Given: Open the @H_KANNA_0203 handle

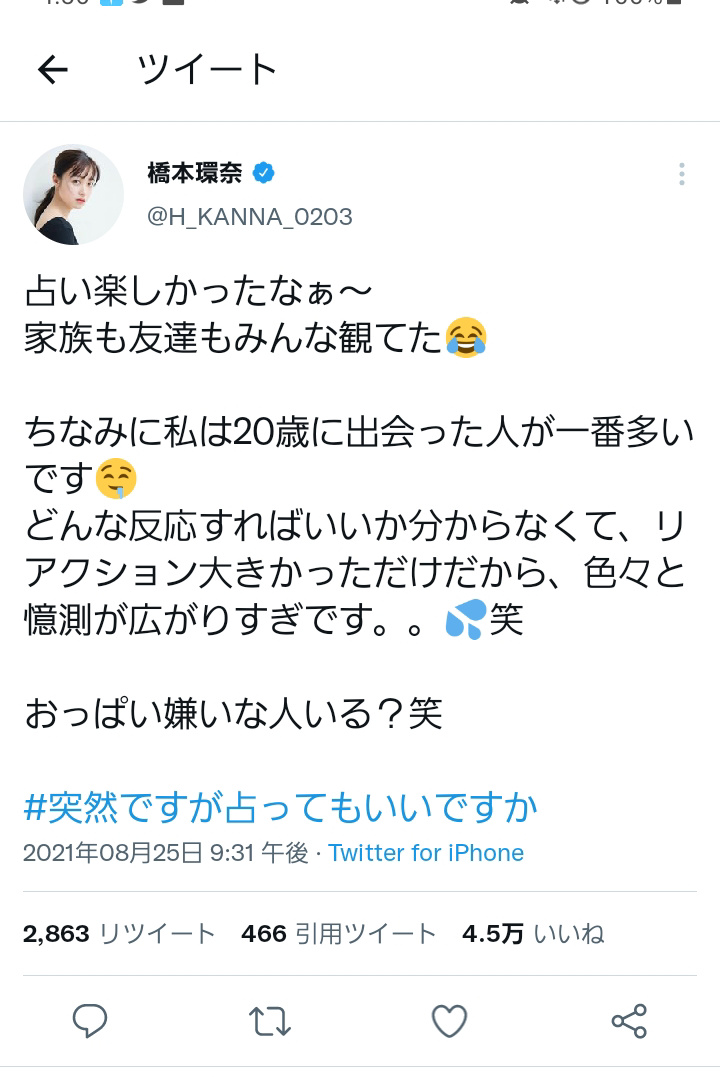Looking at the screenshot, I should tap(249, 217).
